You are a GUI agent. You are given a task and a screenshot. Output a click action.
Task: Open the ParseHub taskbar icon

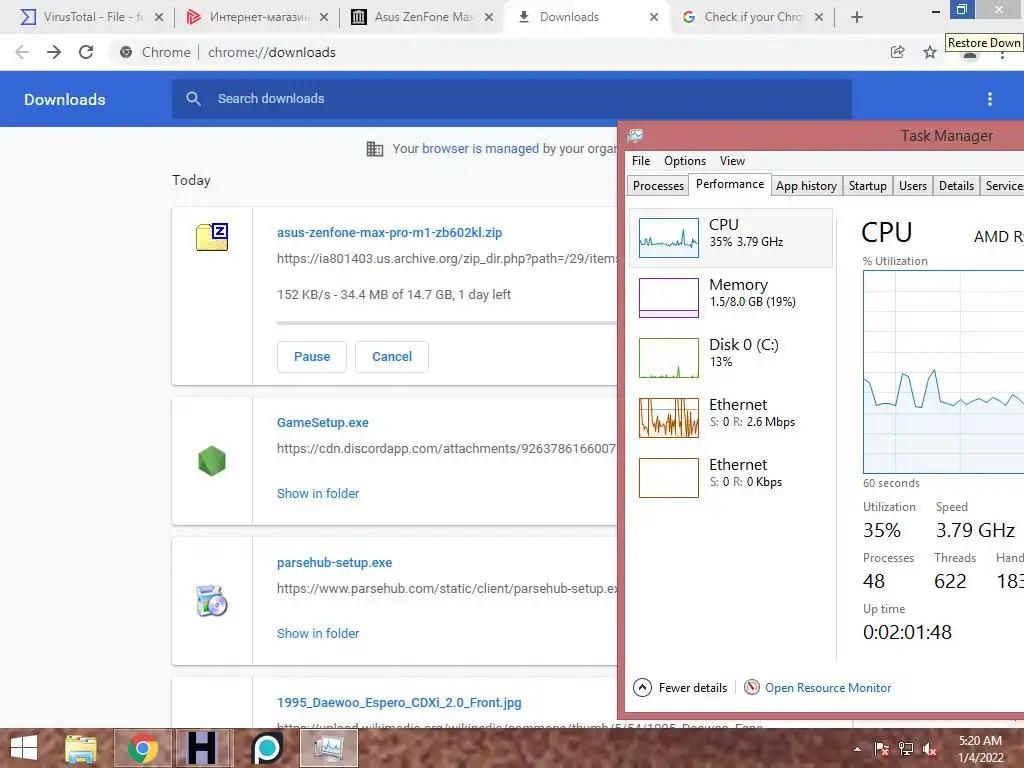tap(267, 748)
